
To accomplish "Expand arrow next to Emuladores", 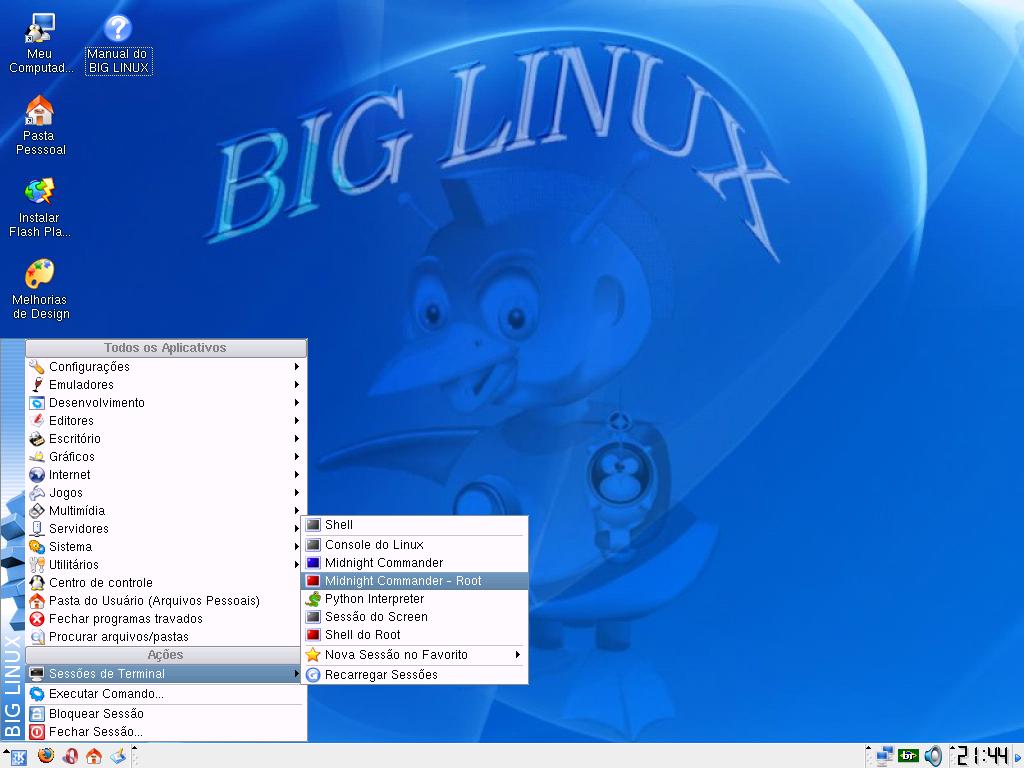I will 296,385.
